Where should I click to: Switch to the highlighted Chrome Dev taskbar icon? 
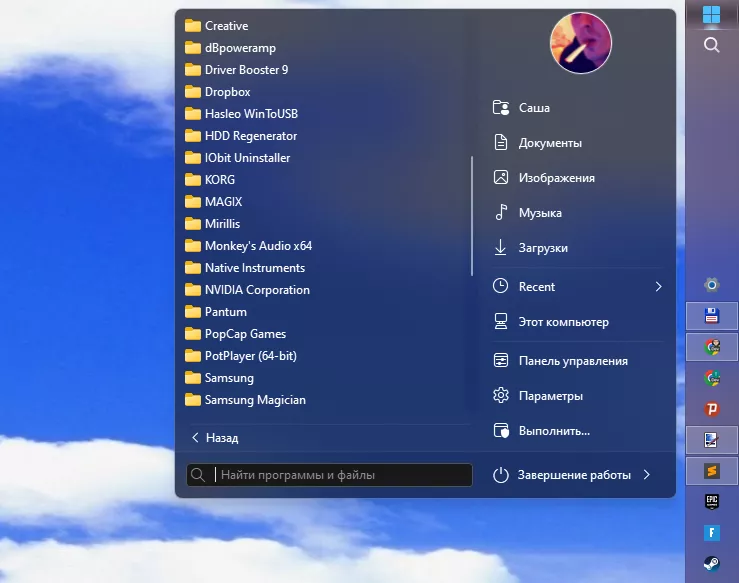pyautogui.click(x=712, y=347)
